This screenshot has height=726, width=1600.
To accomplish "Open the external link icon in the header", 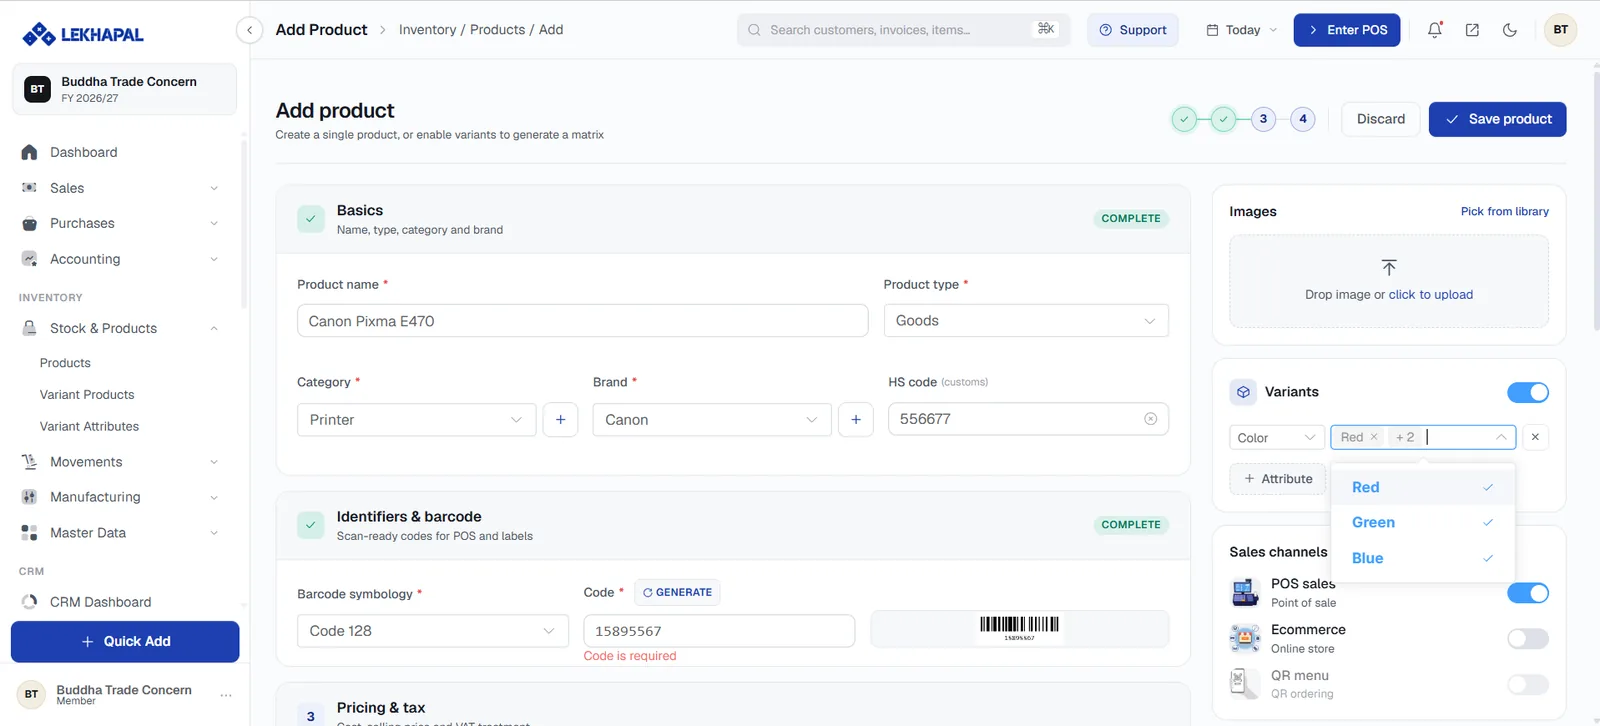I will click(1472, 30).
